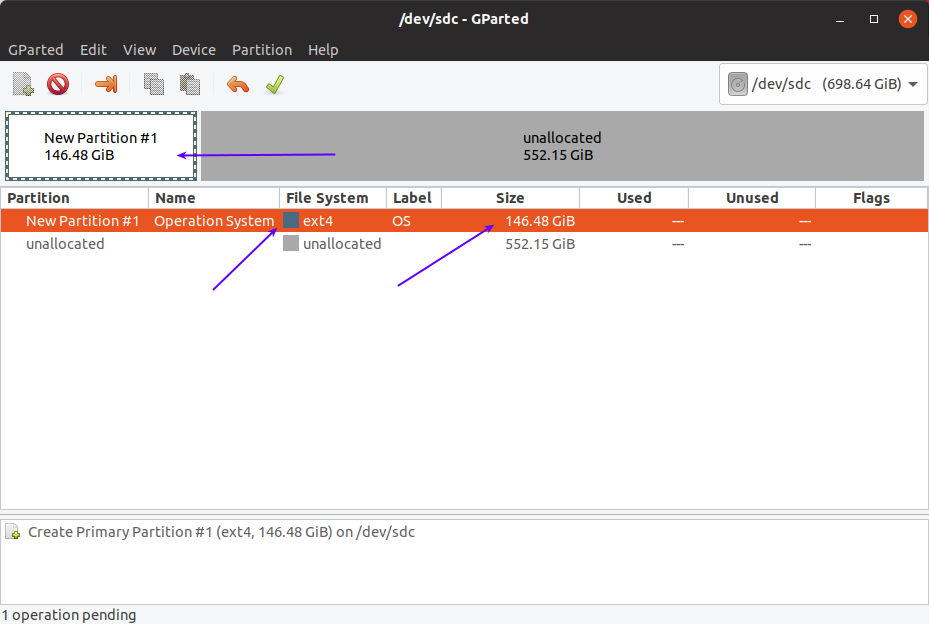Select the unallocated 552.15 GiB graphical block

click(x=562, y=146)
